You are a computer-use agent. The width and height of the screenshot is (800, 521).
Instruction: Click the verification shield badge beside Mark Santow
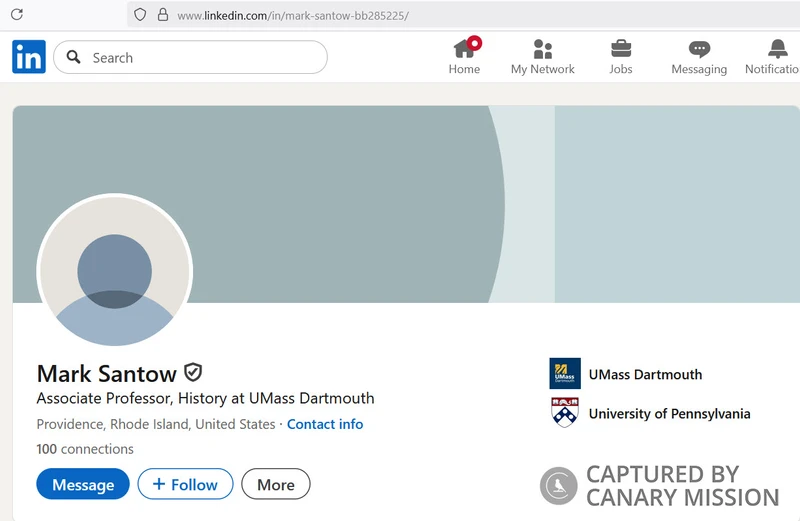193,373
